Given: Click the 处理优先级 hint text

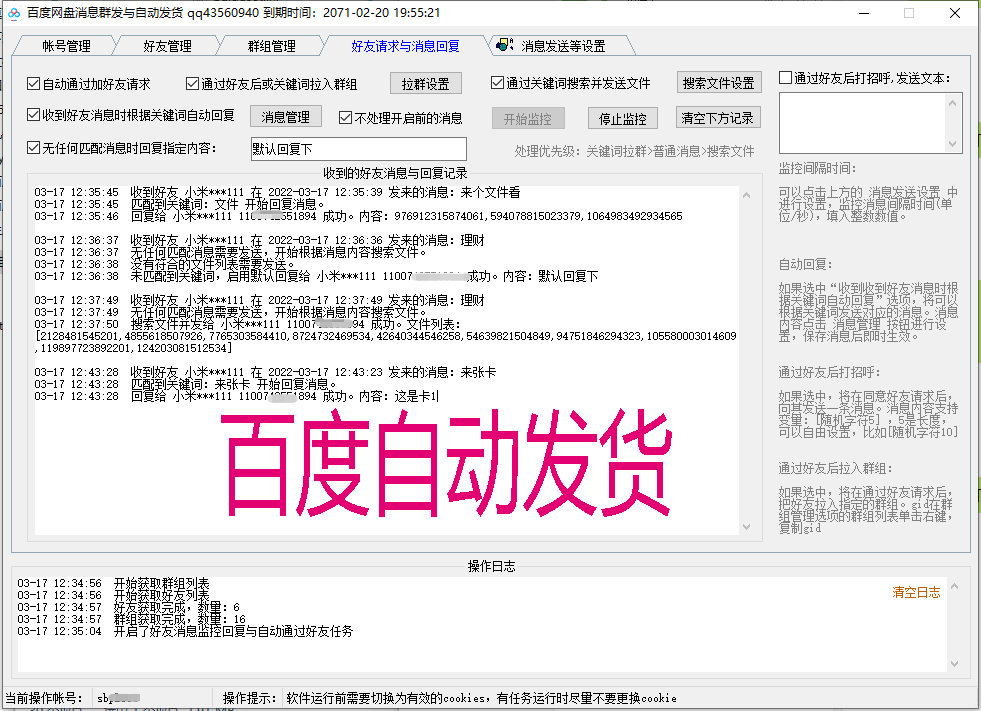Looking at the screenshot, I should click(x=634, y=151).
